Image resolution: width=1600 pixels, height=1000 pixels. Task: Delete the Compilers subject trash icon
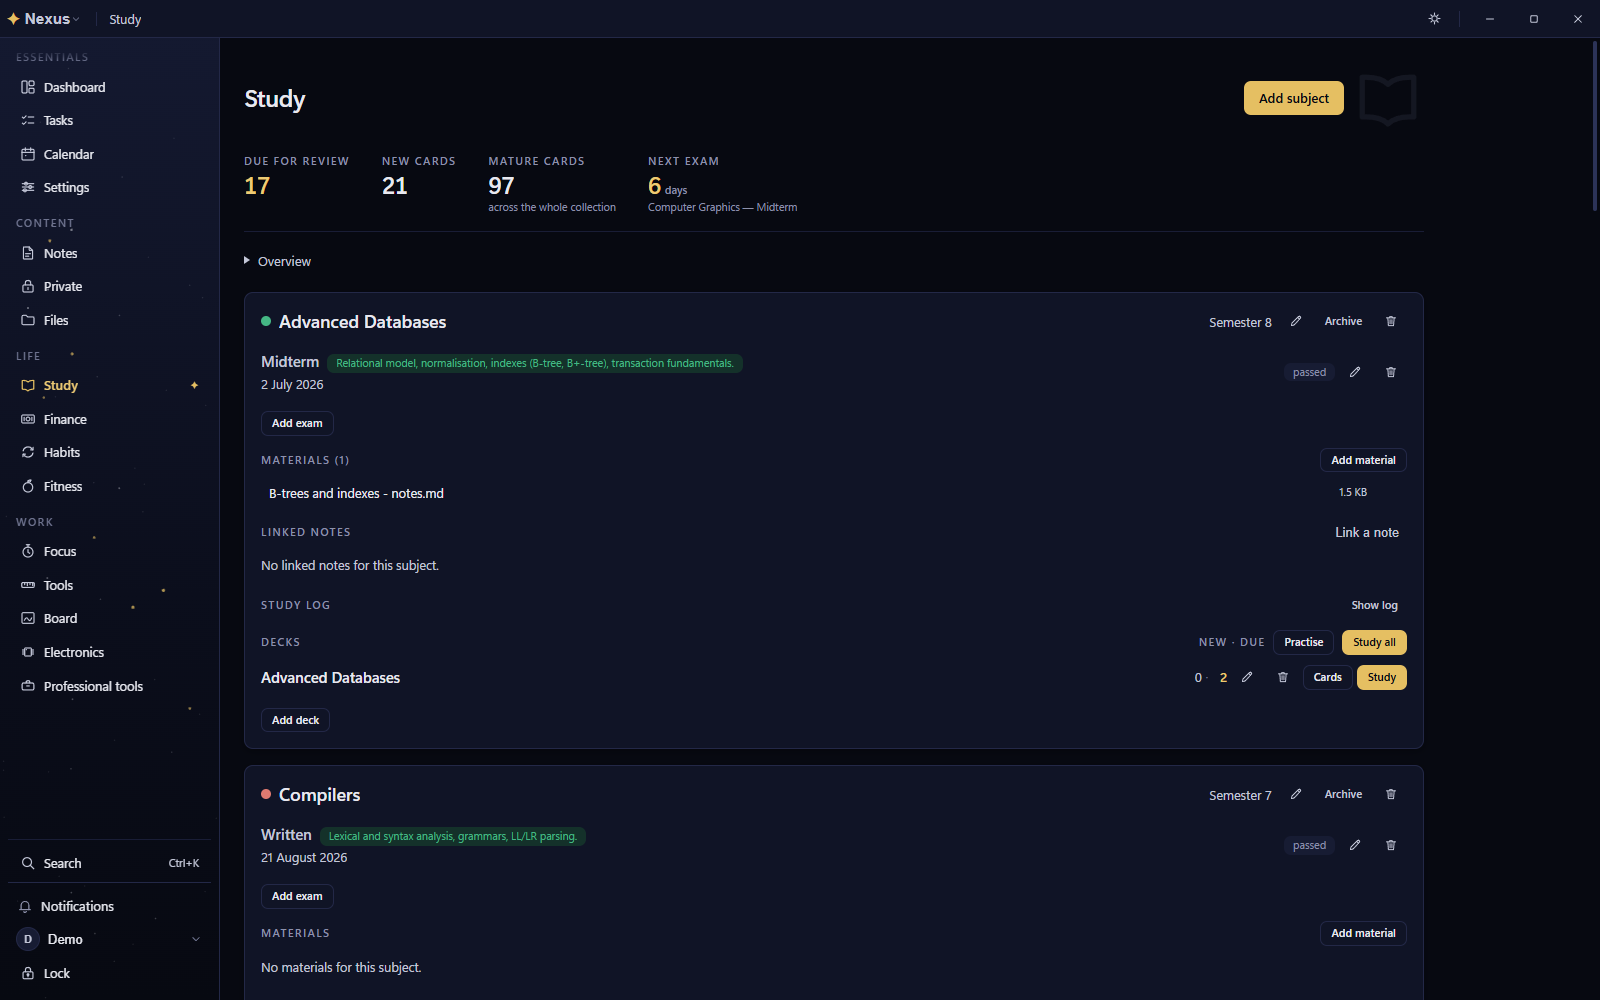(x=1391, y=794)
